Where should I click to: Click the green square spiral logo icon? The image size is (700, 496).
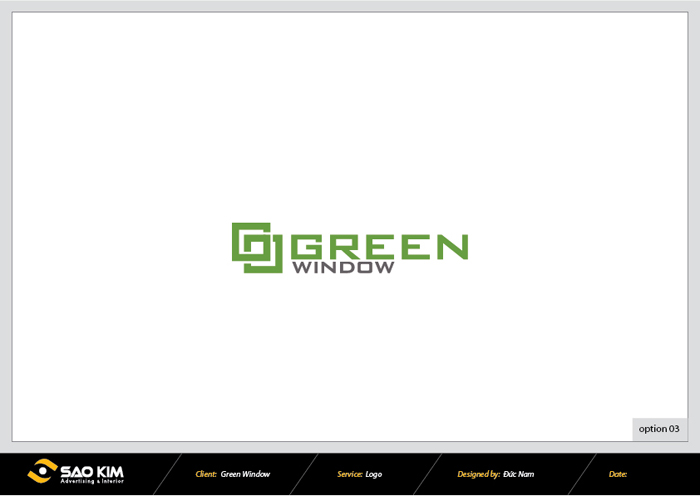pos(258,247)
